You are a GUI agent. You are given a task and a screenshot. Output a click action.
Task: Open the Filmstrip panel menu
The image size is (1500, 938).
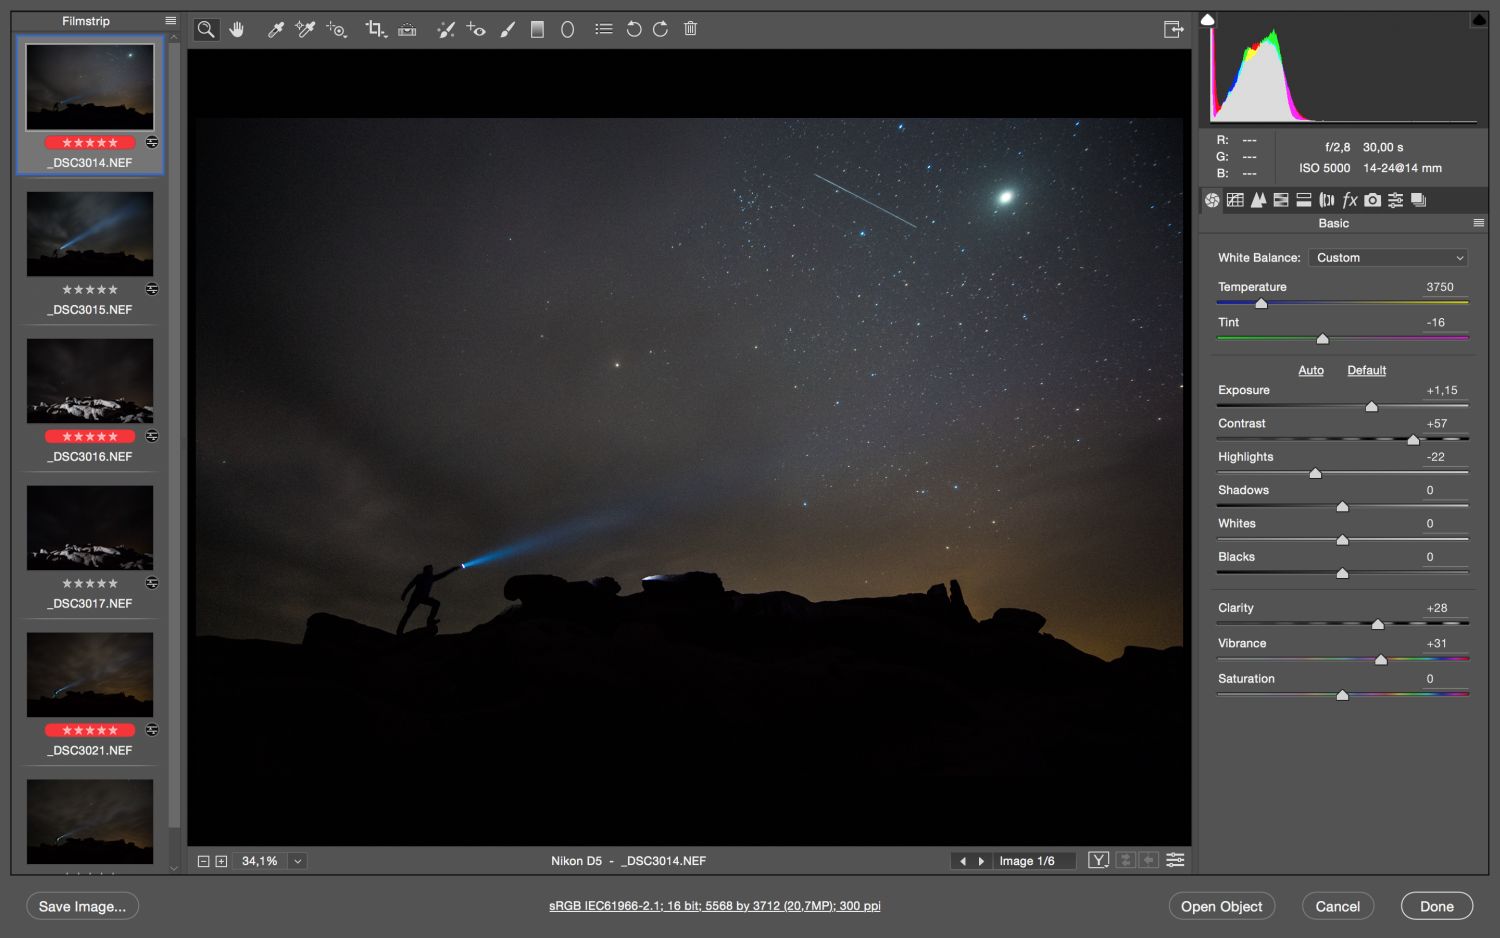pyautogui.click(x=170, y=21)
